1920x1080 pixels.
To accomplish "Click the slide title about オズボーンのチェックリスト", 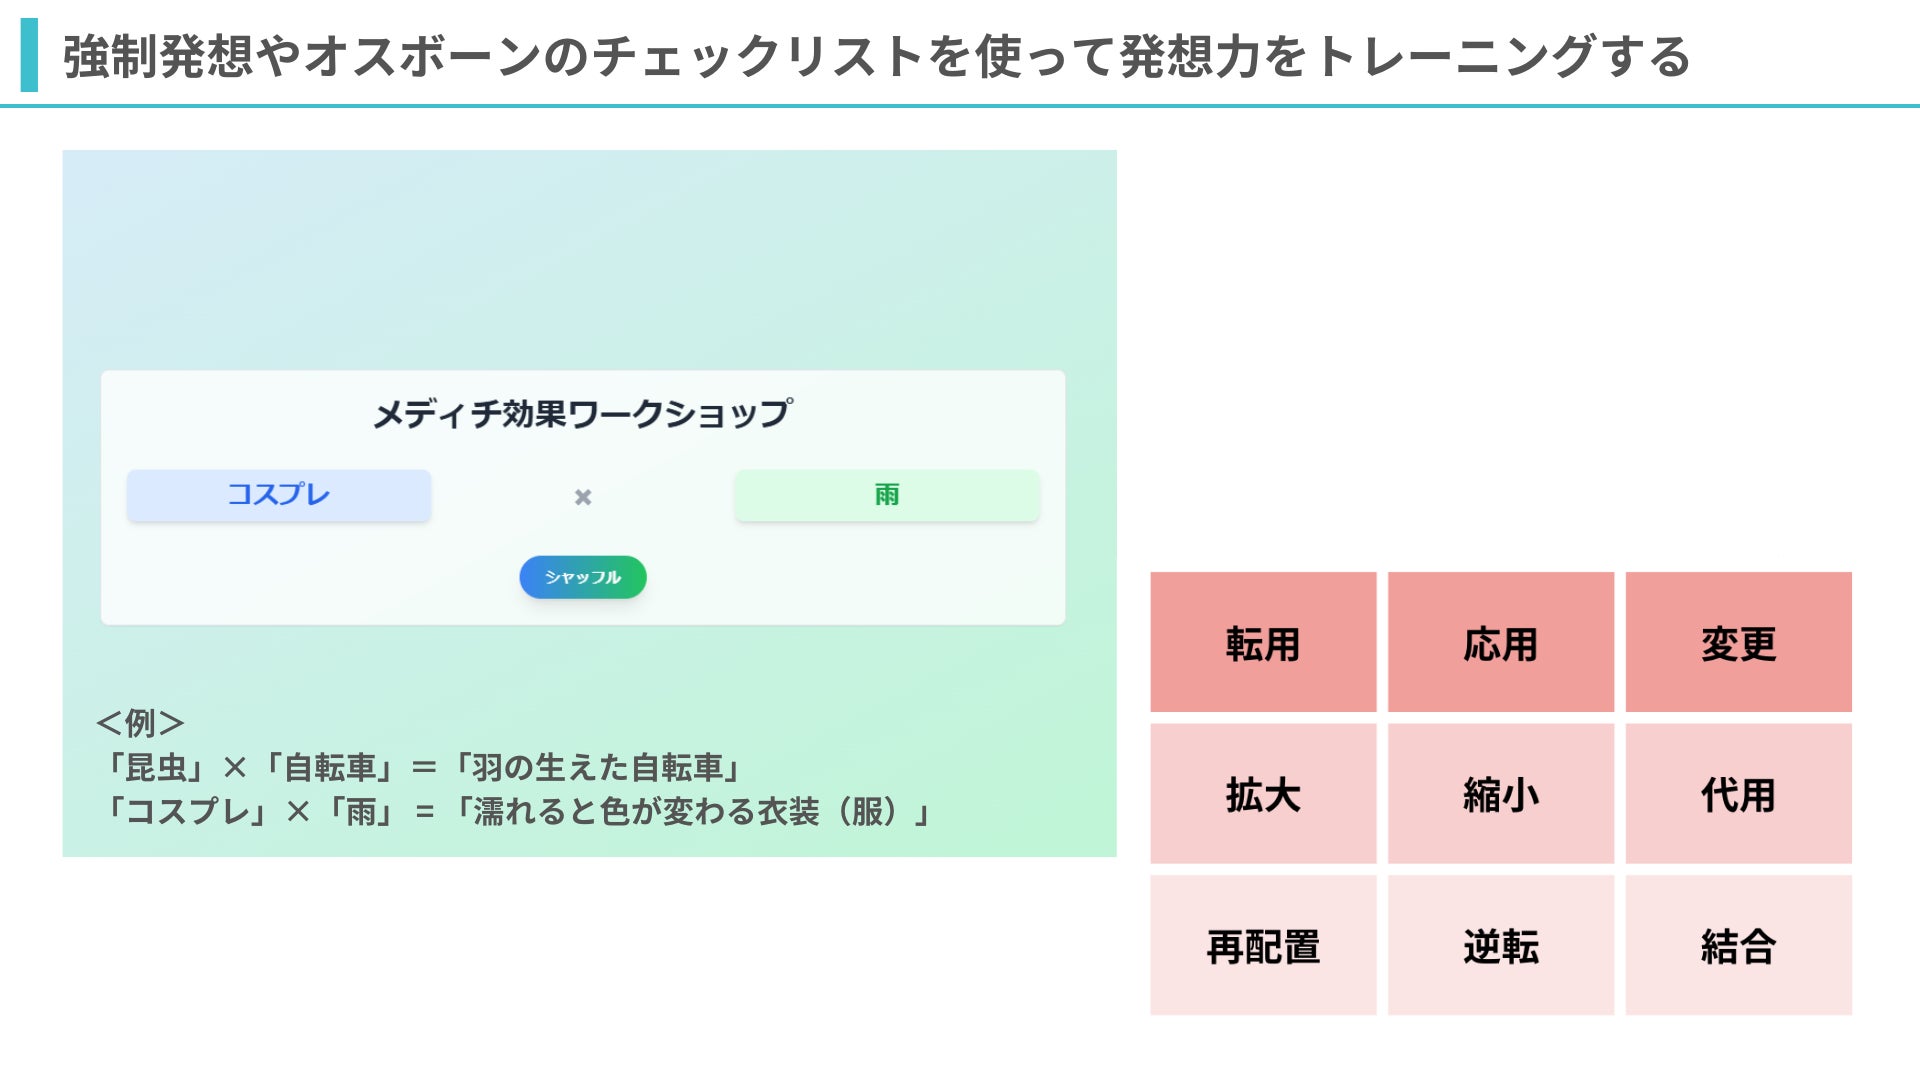I will coord(876,56).
